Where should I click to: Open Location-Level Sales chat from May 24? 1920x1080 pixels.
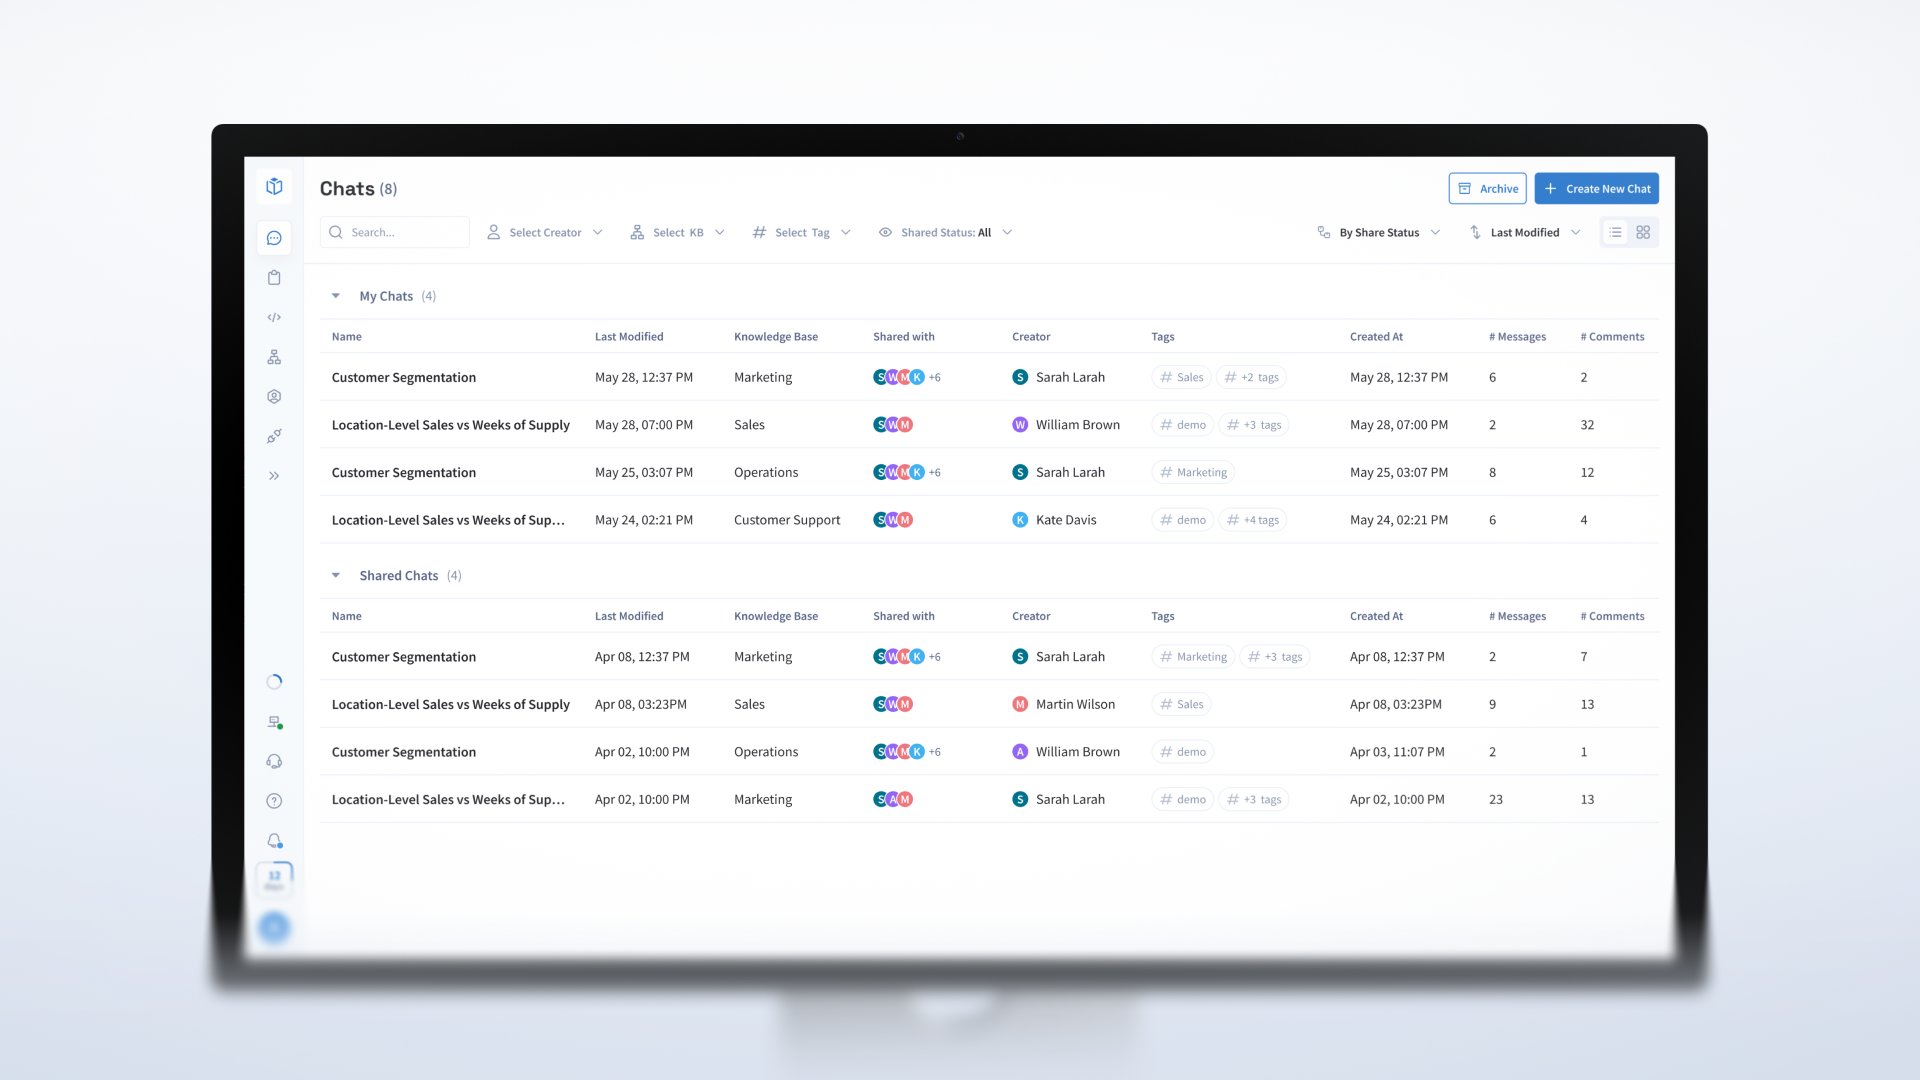(x=448, y=520)
